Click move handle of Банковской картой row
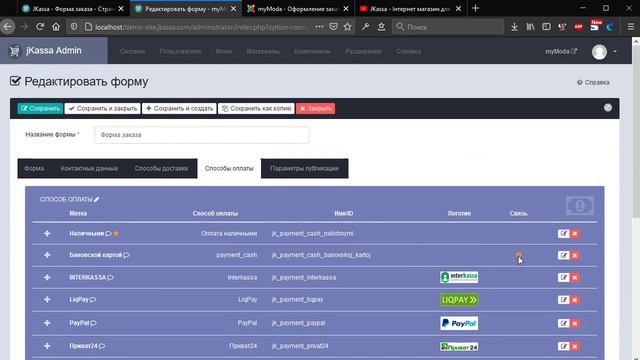 (47, 255)
